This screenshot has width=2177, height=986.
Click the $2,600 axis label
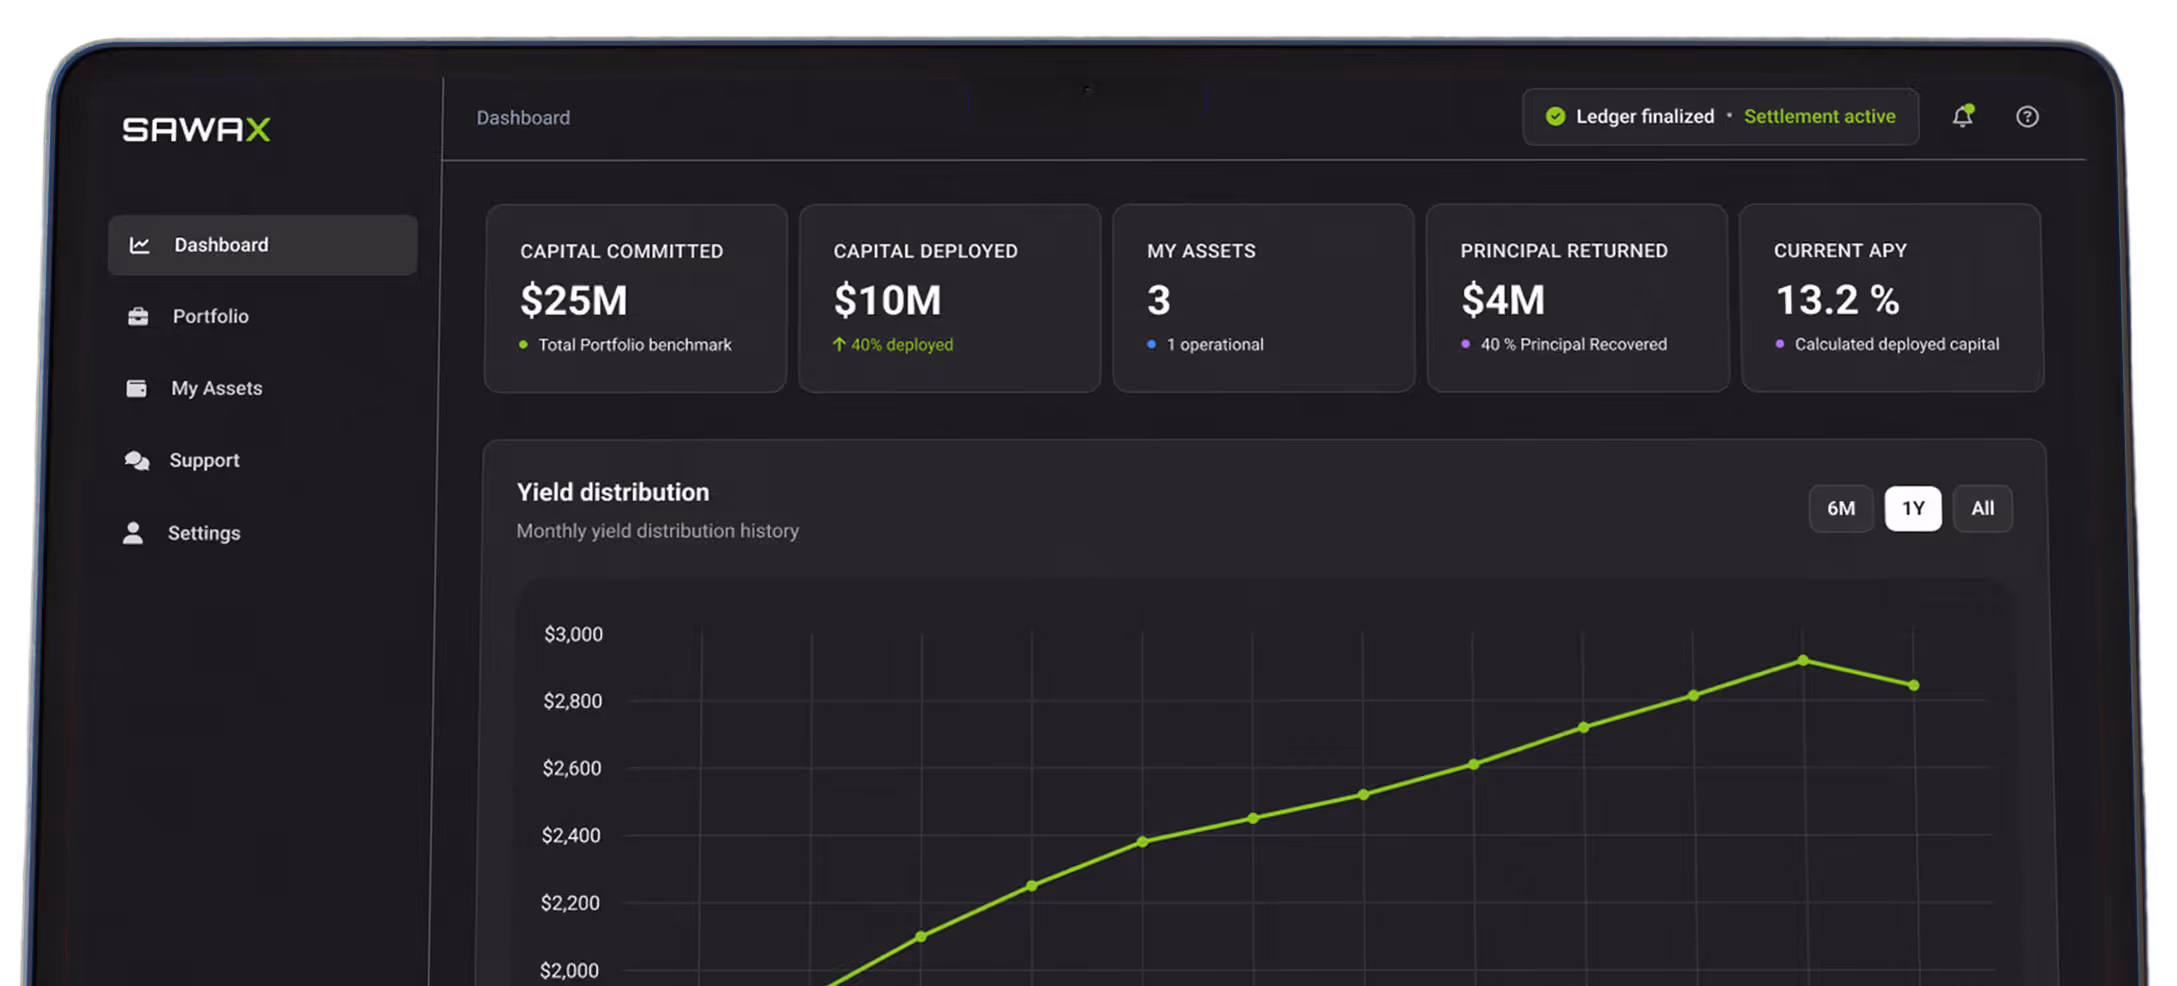click(572, 768)
